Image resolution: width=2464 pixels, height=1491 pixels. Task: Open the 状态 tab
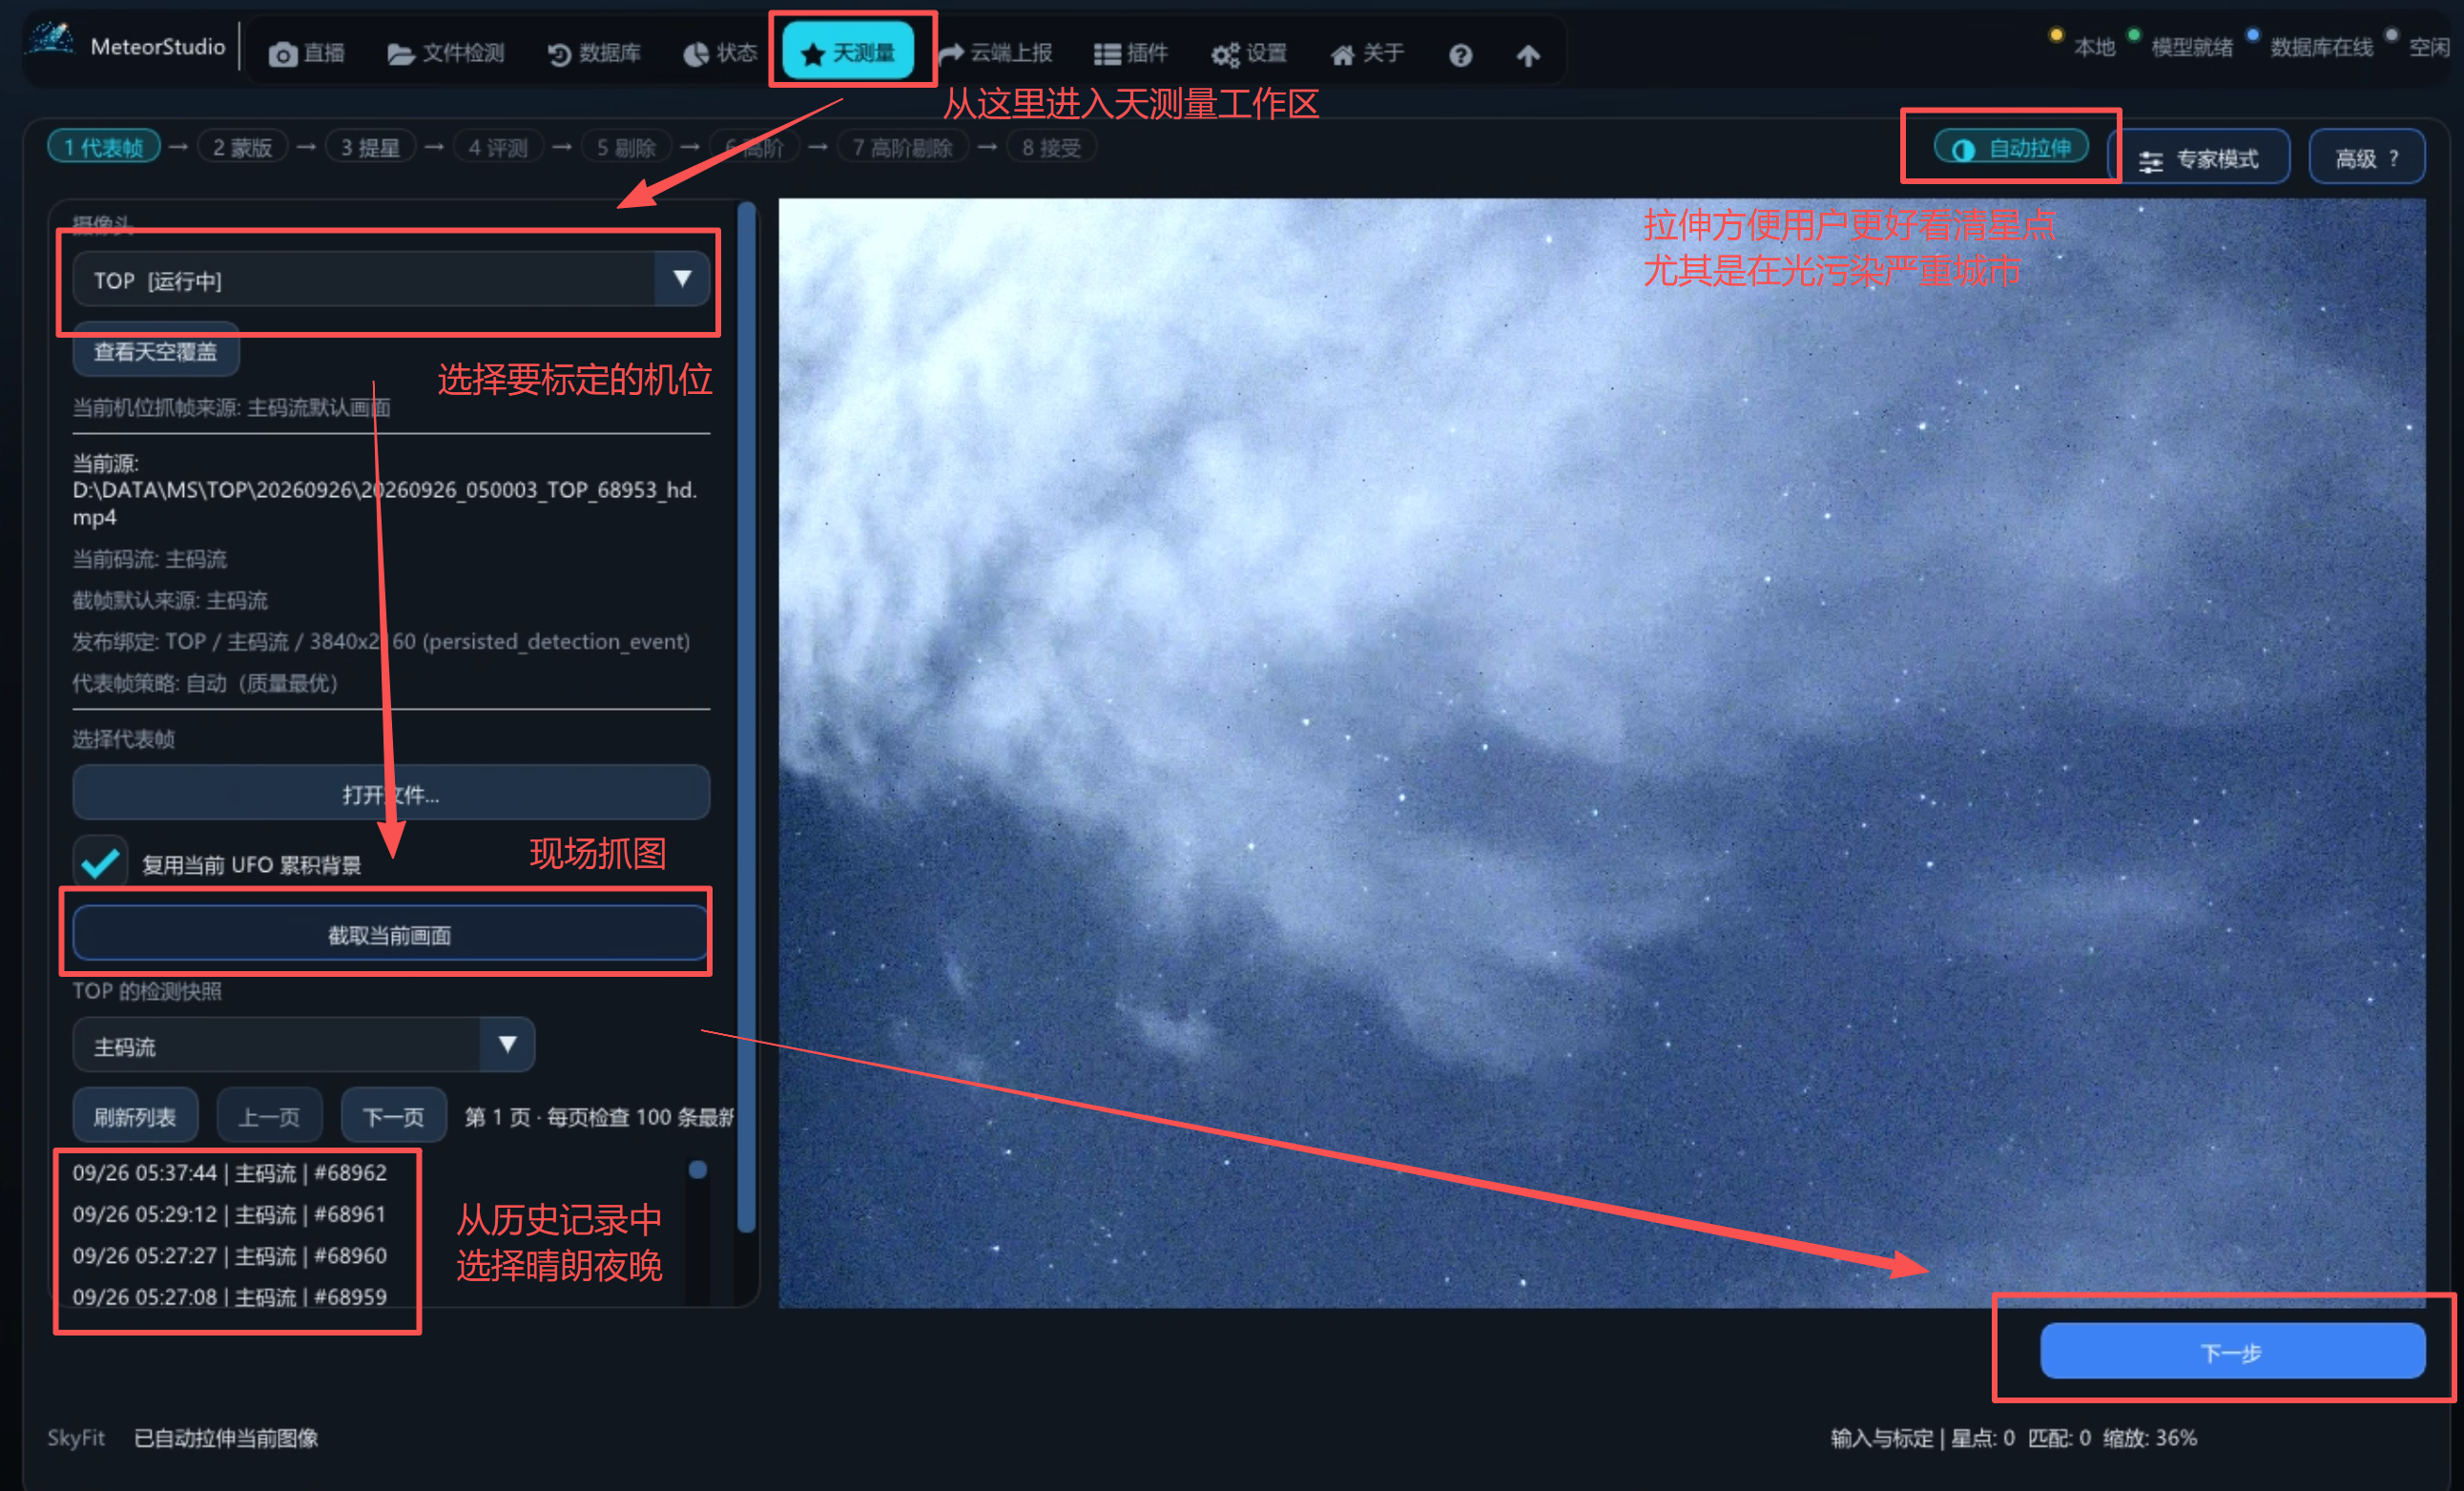coord(720,53)
